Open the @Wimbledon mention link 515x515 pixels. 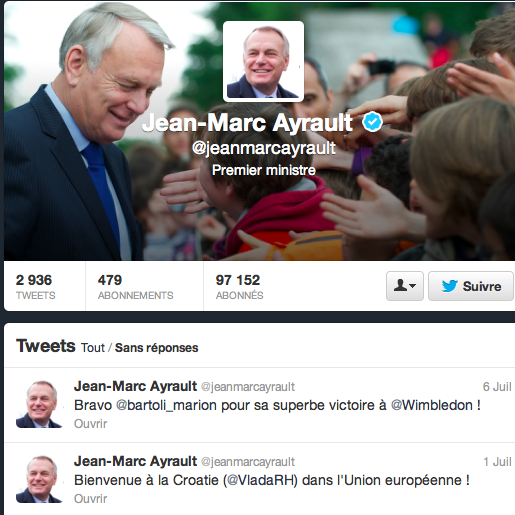[x=432, y=405]
